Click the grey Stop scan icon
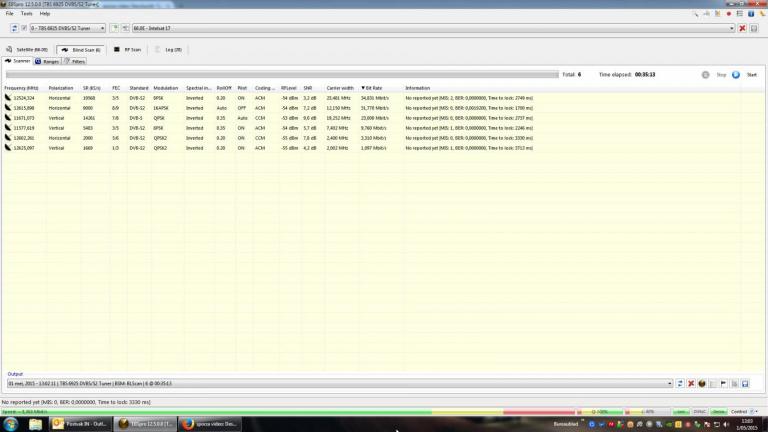Image resolution: width=768 pixels, height=432 pixels. [706, 74]
